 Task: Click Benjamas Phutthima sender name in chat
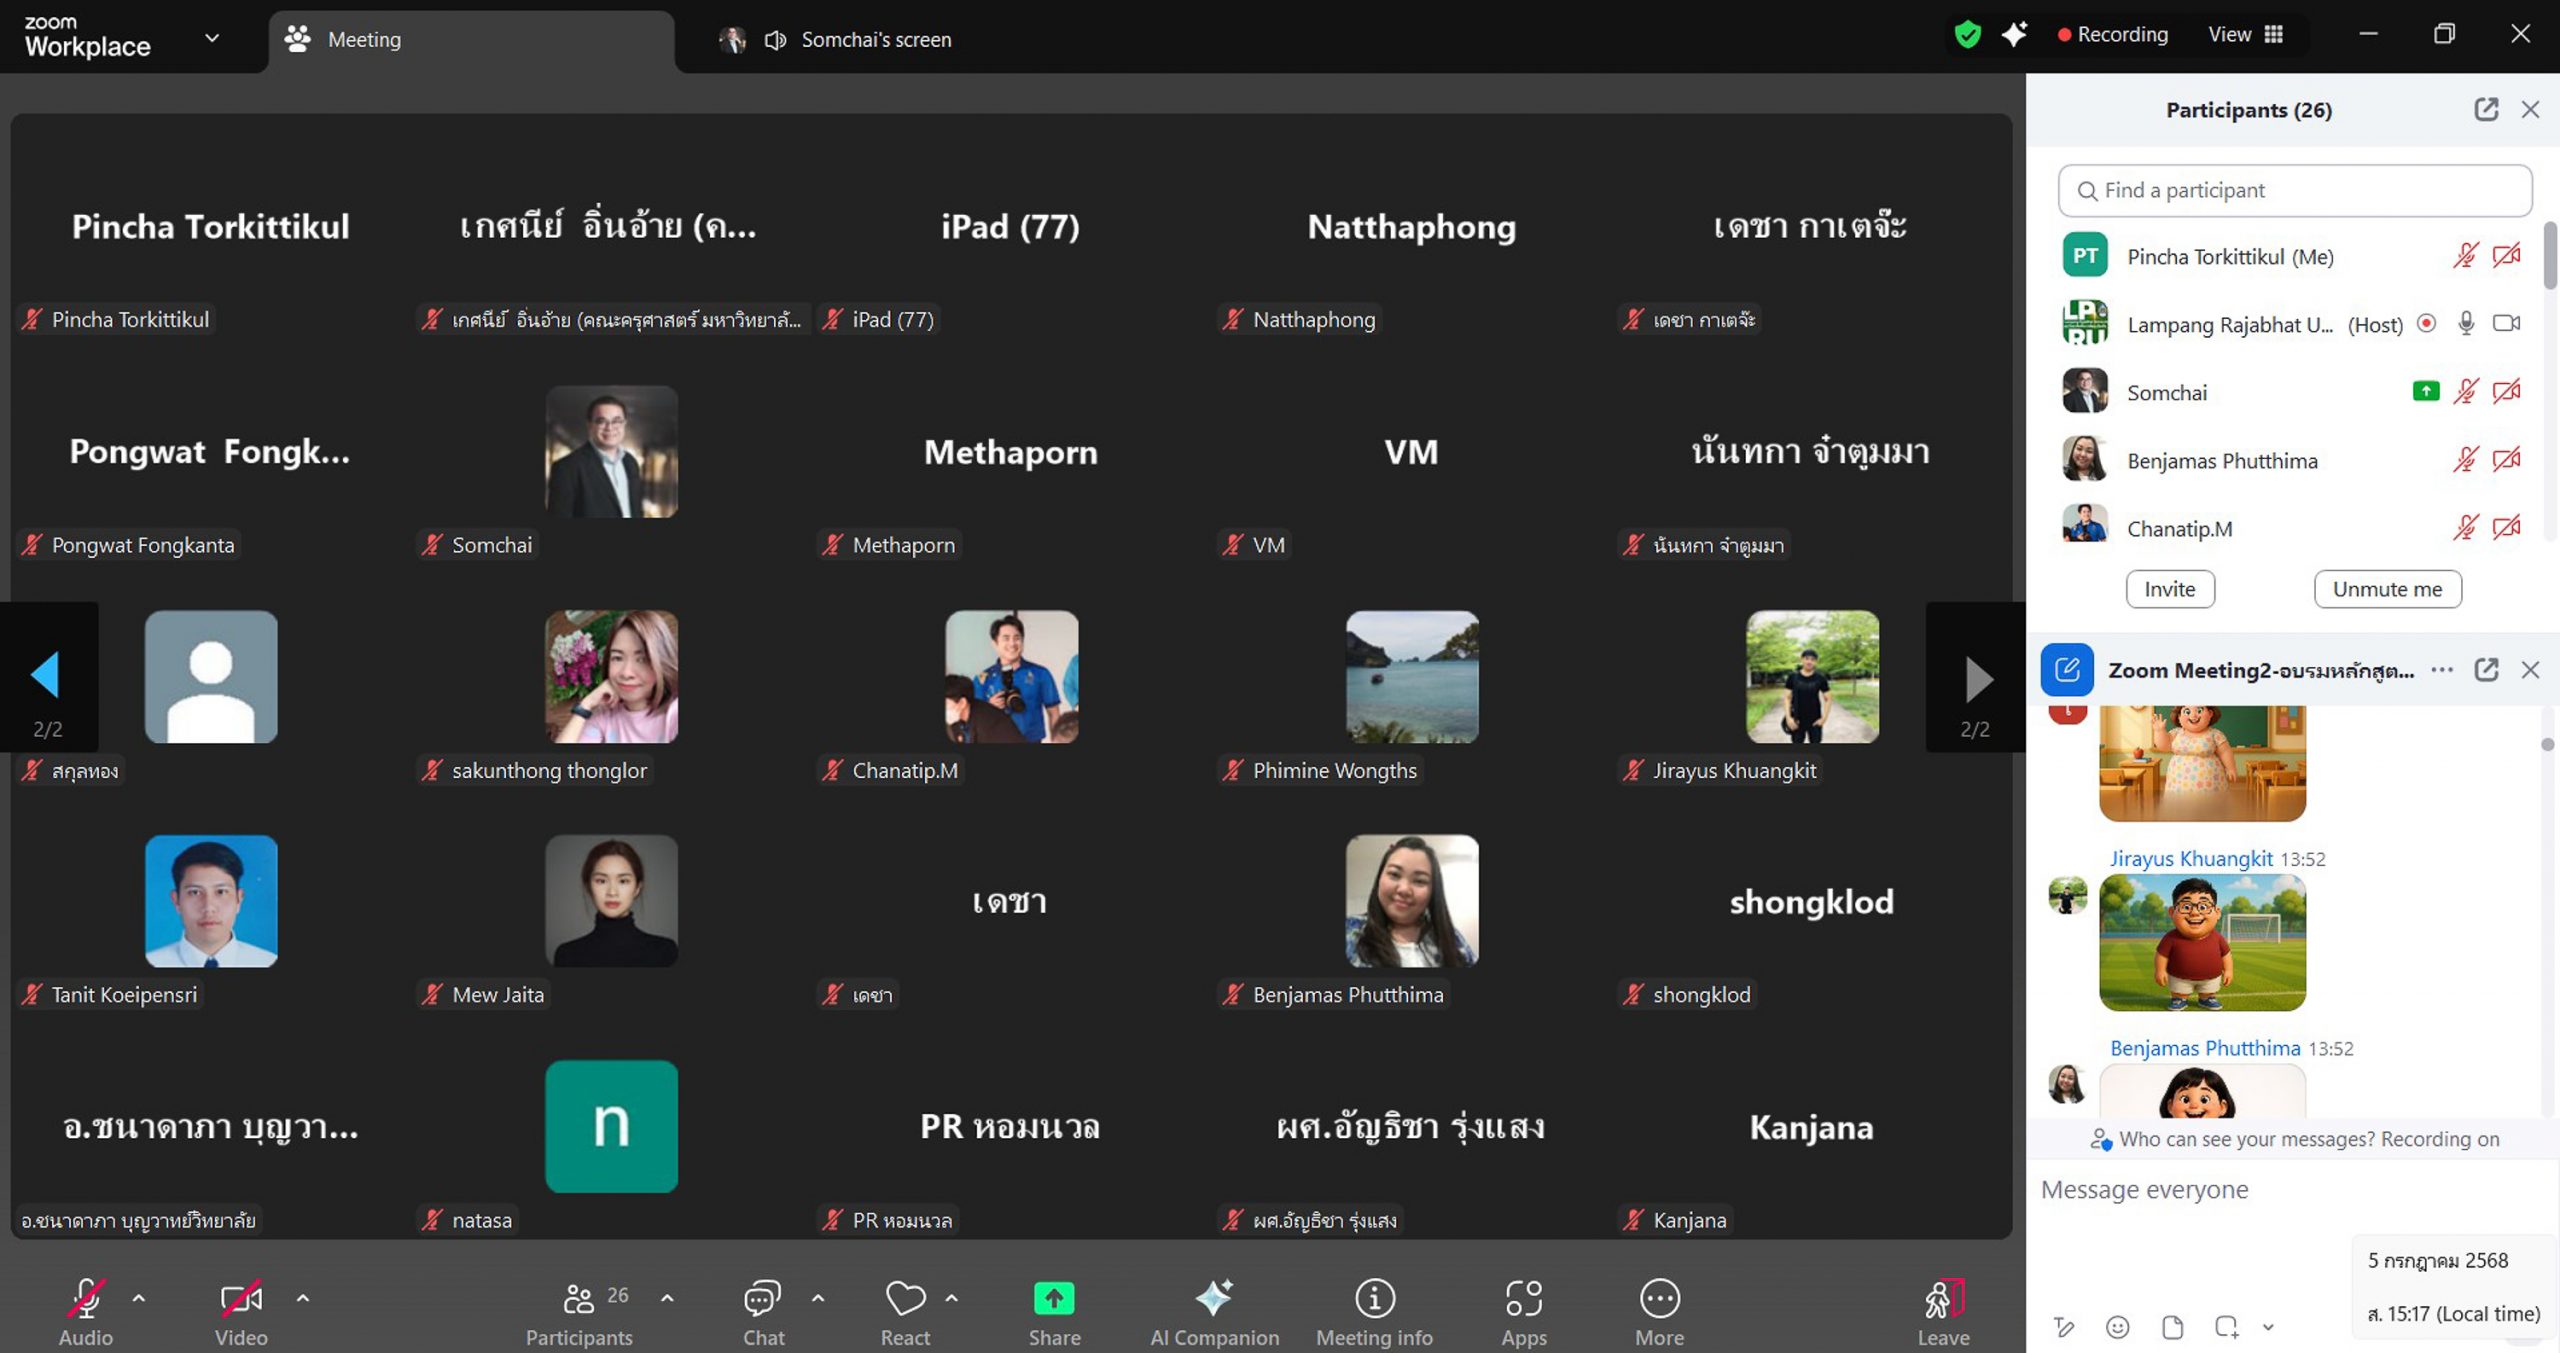pyautogui.click(x=2205, y=1048)
